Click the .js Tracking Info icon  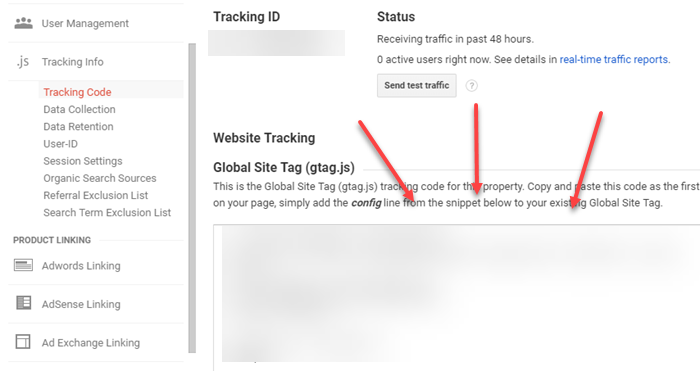click(23, 62)
